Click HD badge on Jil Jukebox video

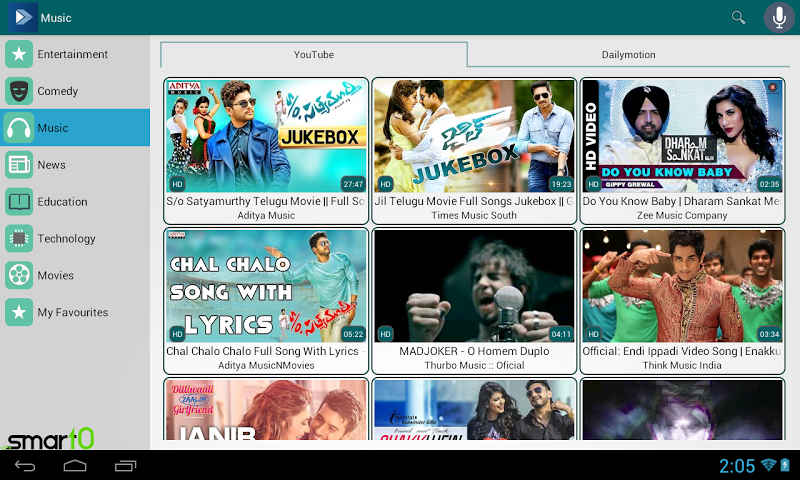point(385,184)
